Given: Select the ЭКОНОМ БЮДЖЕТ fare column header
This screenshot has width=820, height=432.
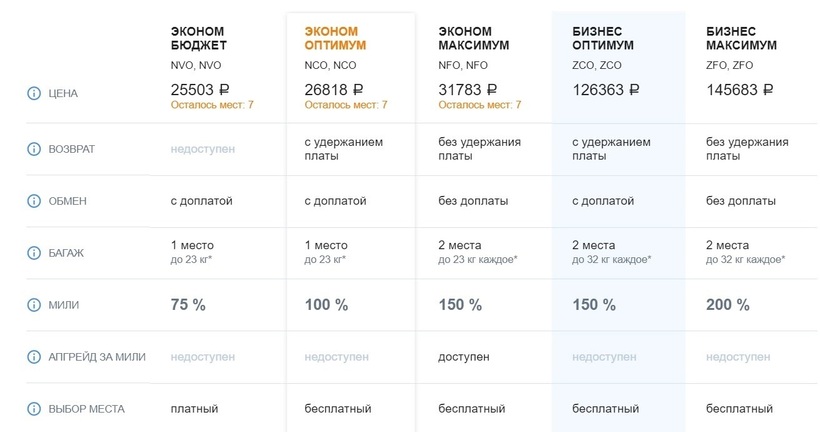Looking at the screenshot, I should (199, 38).
